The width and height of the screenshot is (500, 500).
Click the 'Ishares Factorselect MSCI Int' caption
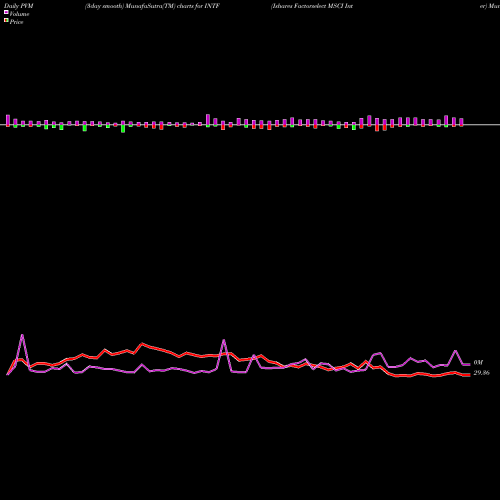tap(312, 6)
